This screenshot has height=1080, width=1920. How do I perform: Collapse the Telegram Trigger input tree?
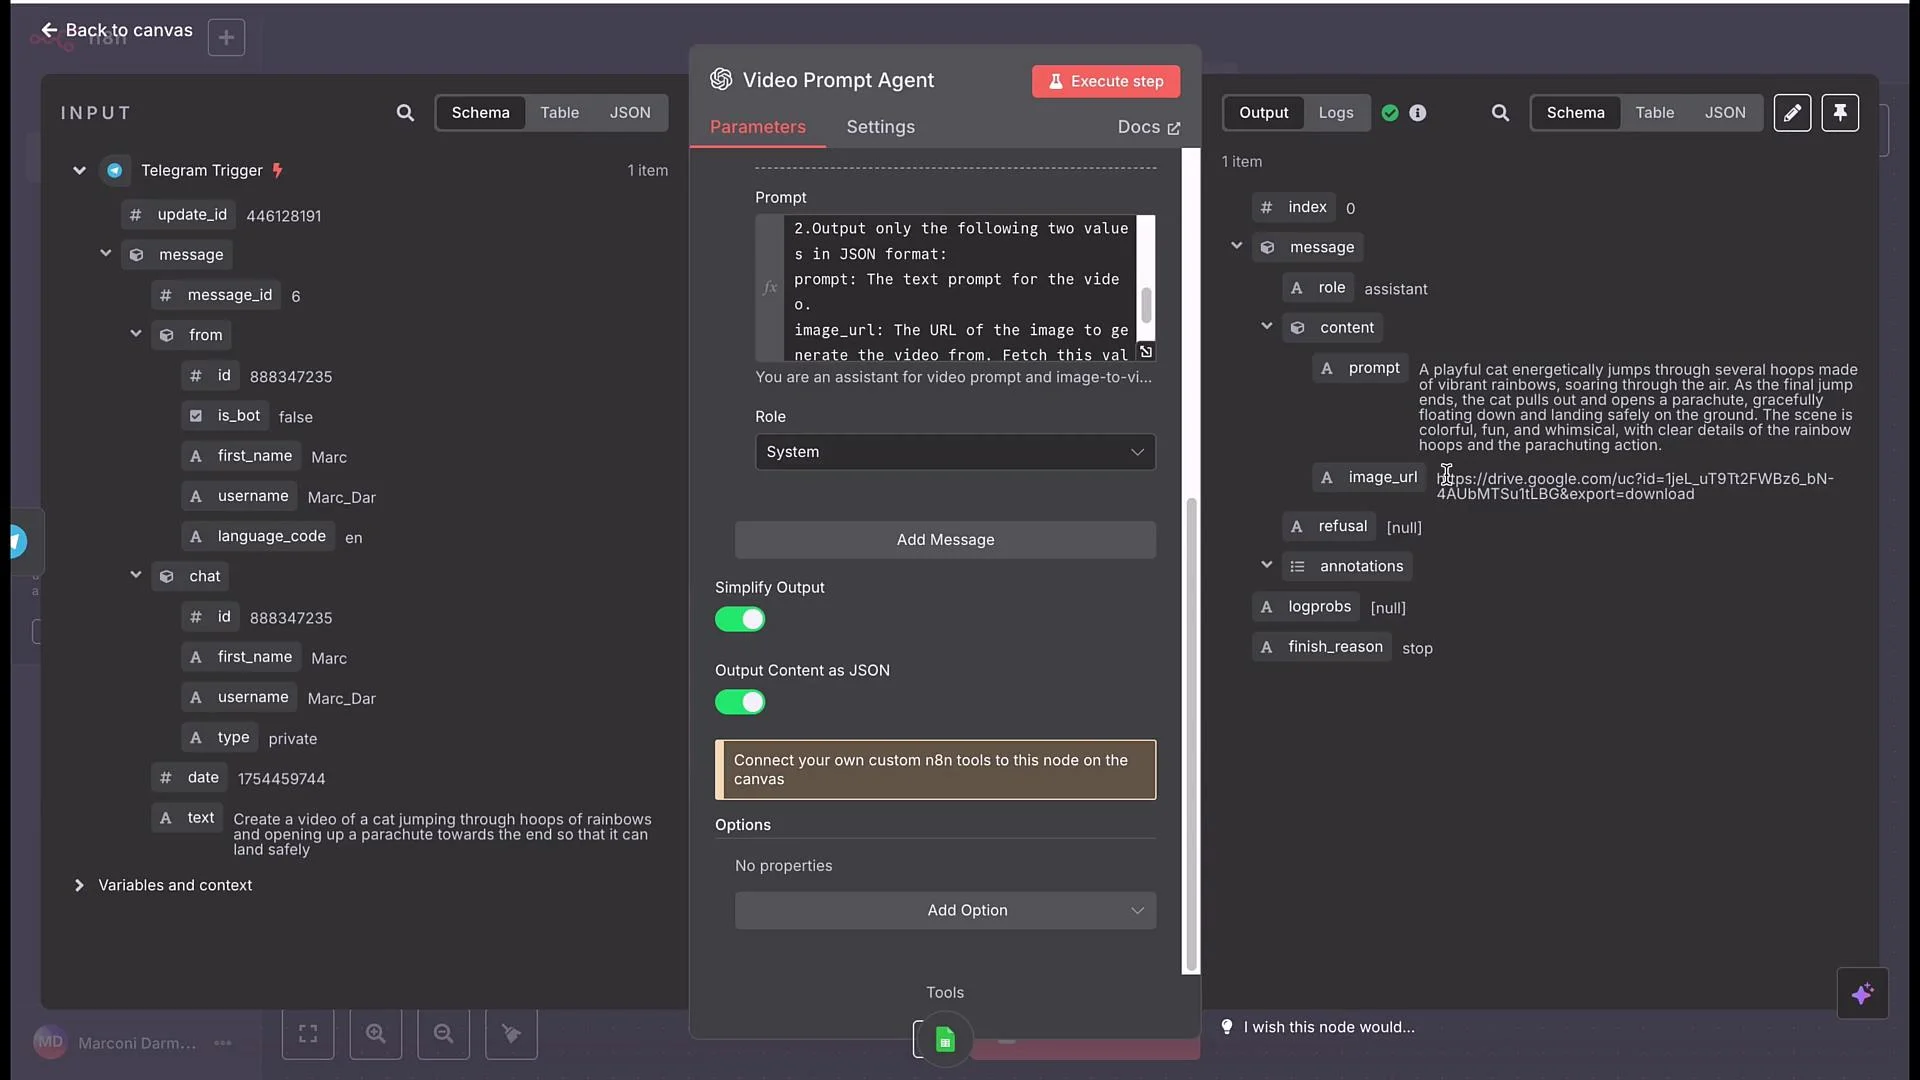[79, 171]
